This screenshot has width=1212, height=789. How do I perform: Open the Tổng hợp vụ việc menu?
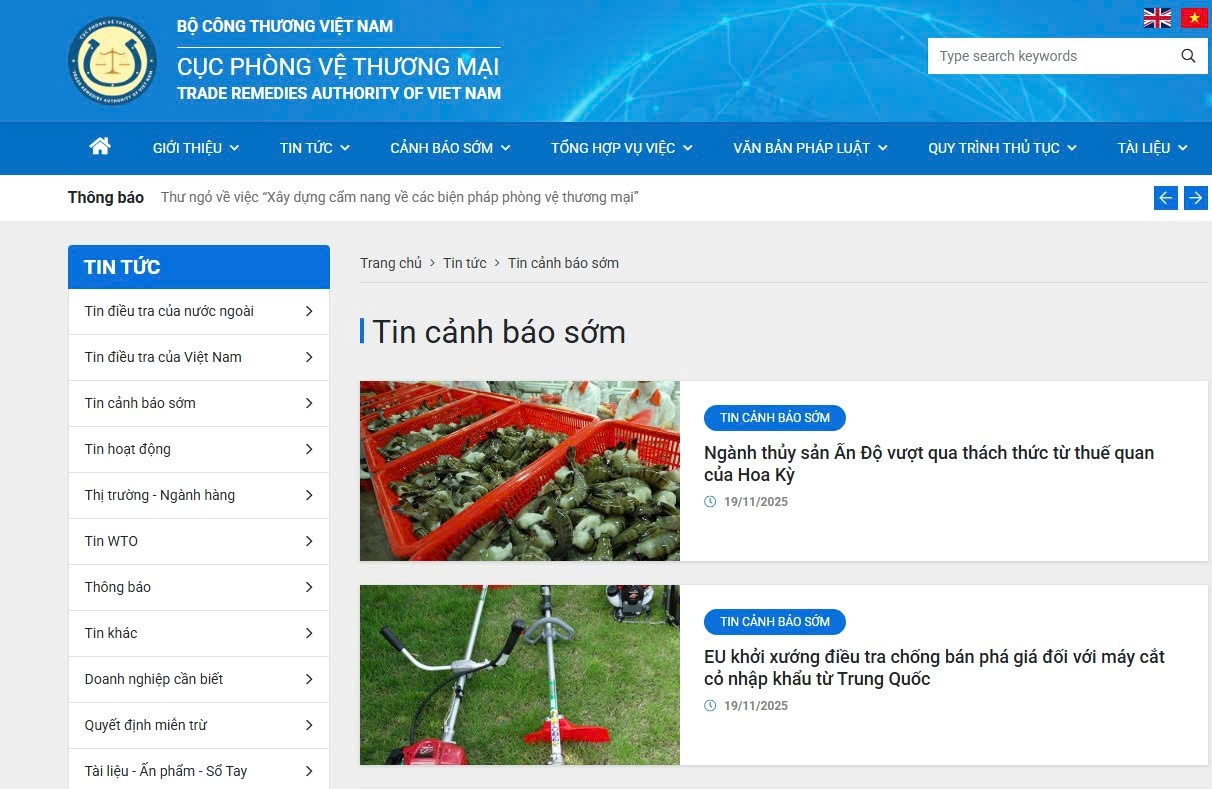(621, 148)
